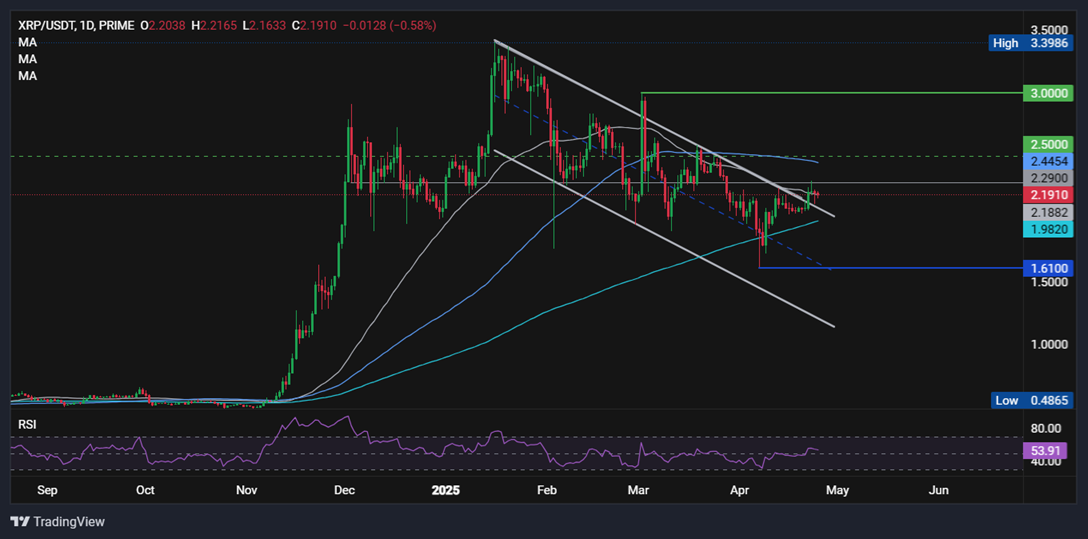Click the Sep date on time axis
This screenshot has height=539, width=1088.
point(46,490)
